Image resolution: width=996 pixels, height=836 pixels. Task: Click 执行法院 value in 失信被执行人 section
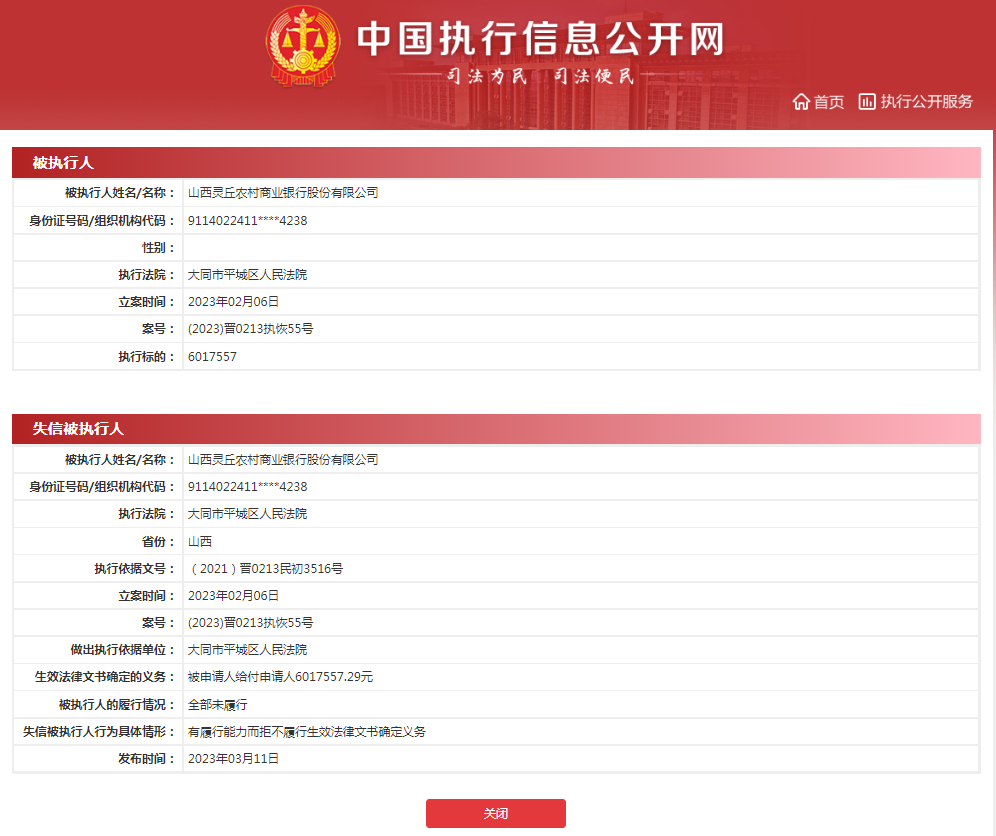pos(247,513)
